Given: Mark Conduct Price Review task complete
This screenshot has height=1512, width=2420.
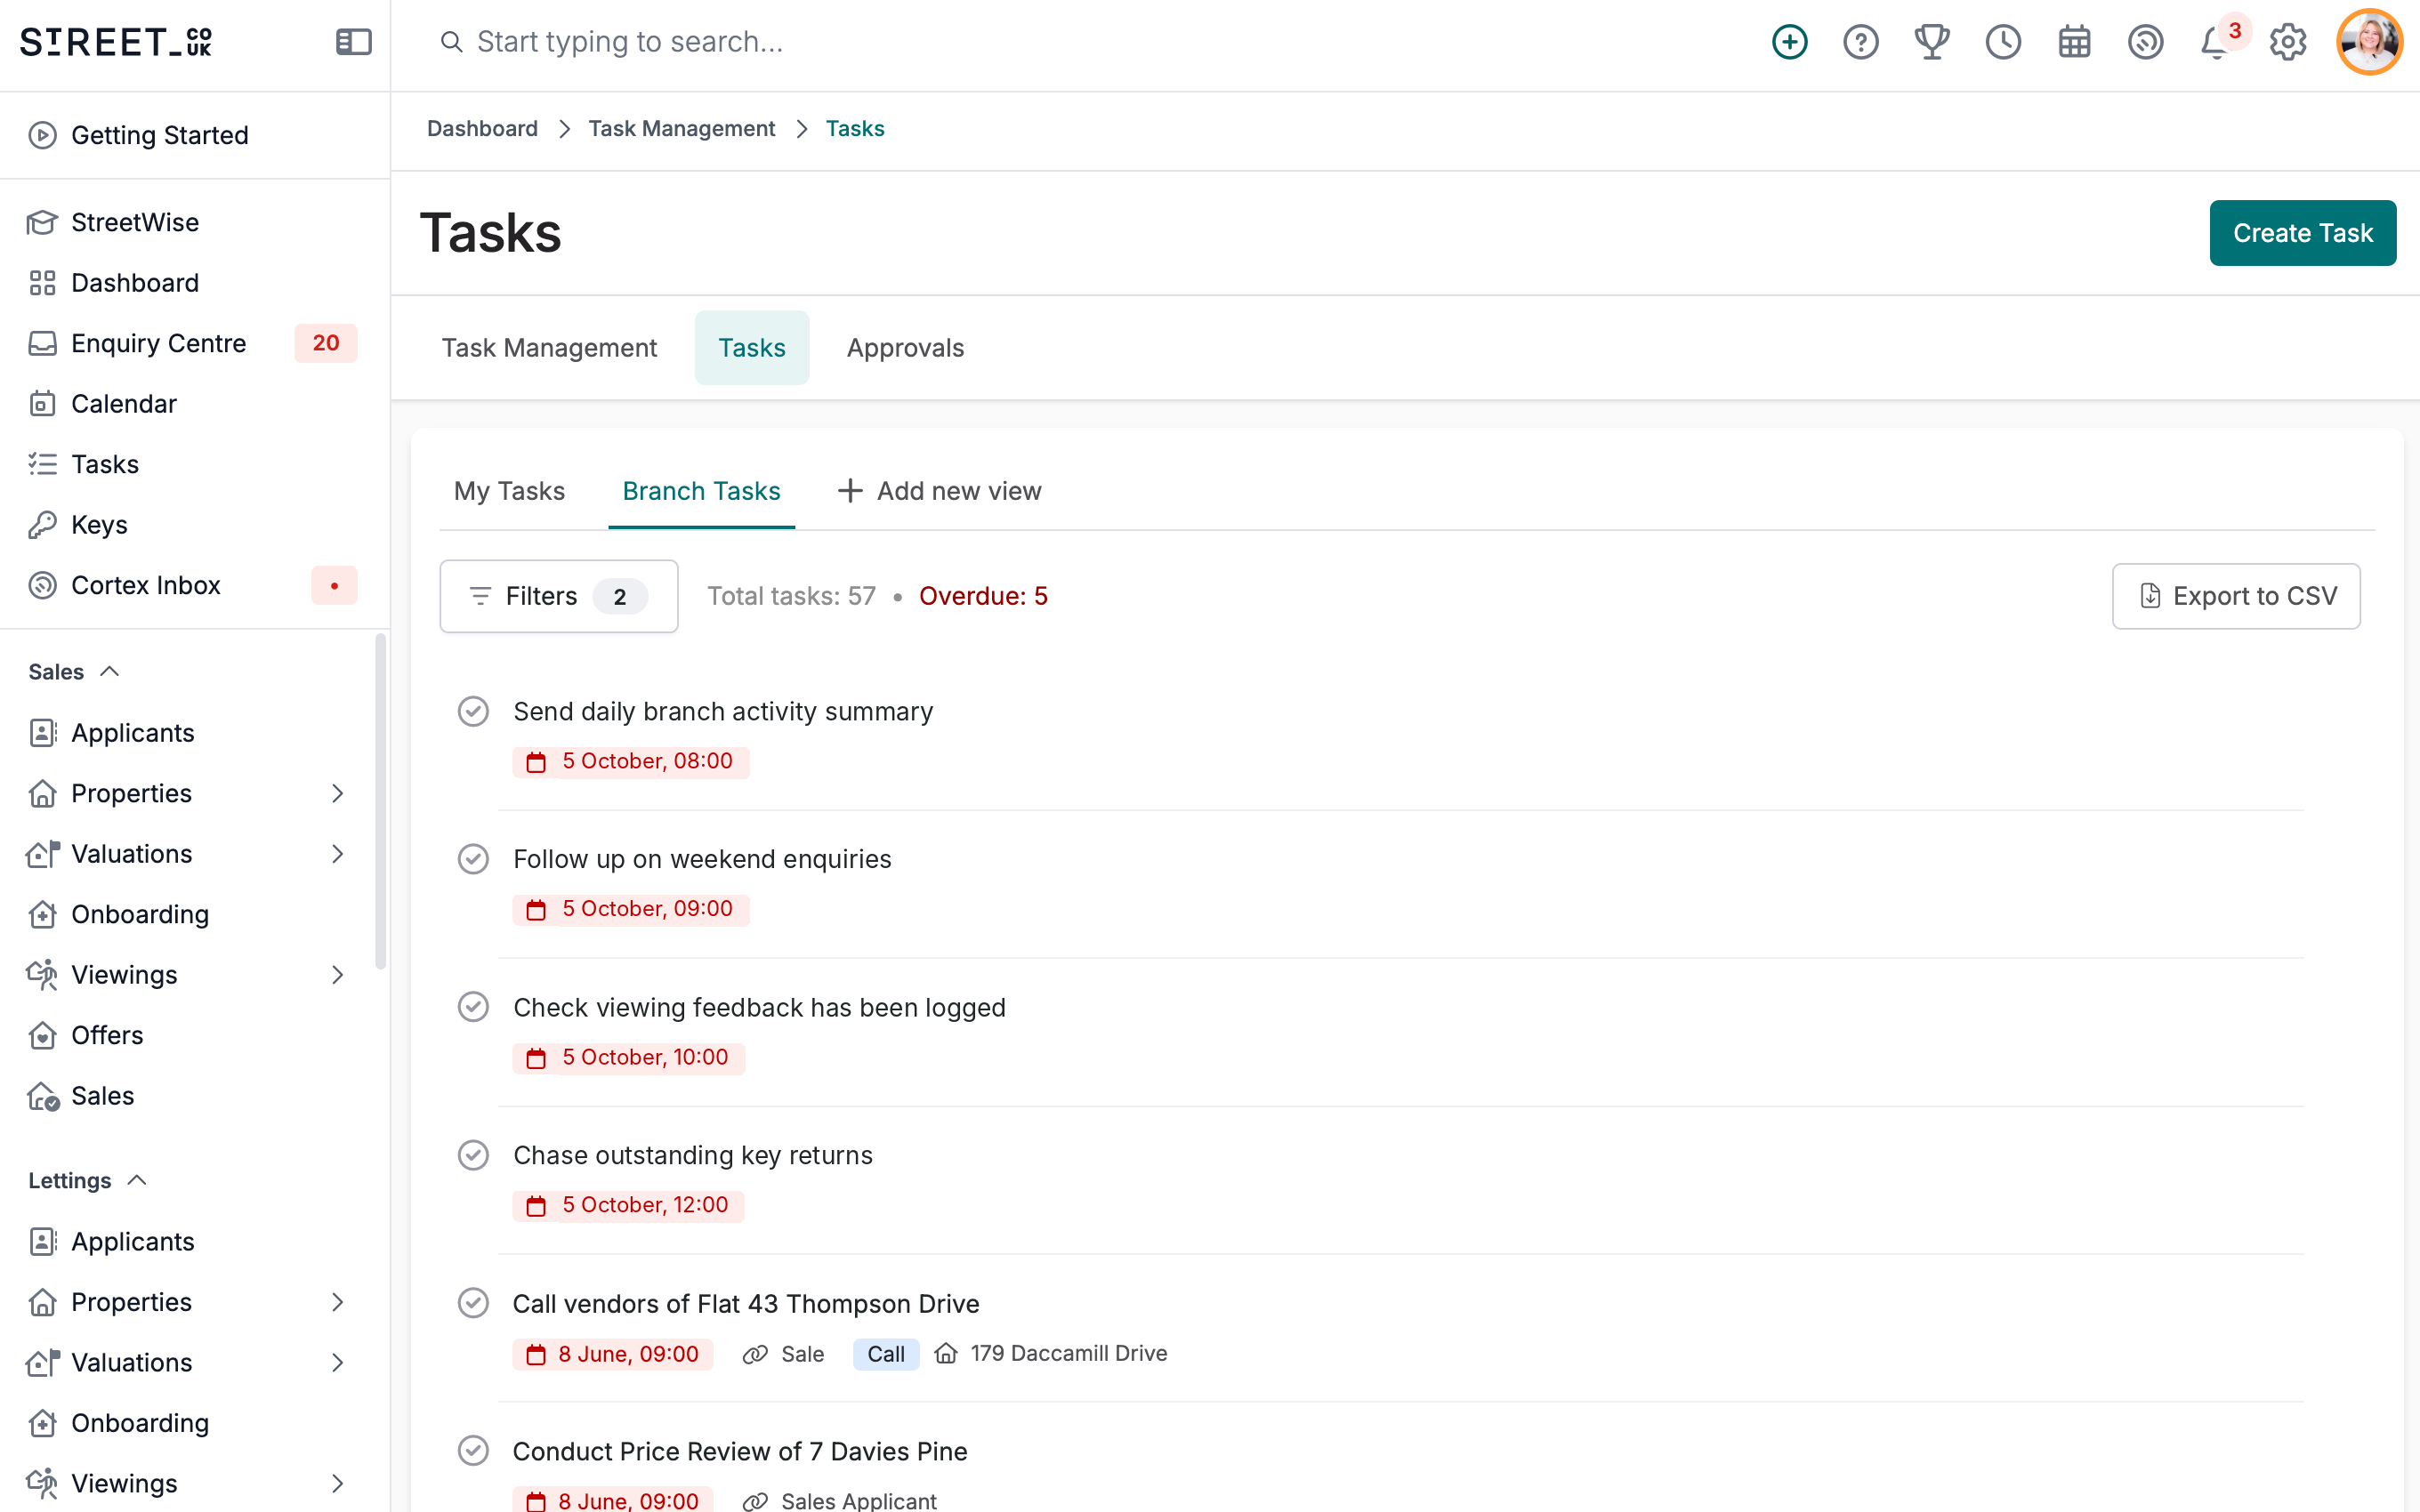Looking at the screenshot, I should coord(473,1451).
